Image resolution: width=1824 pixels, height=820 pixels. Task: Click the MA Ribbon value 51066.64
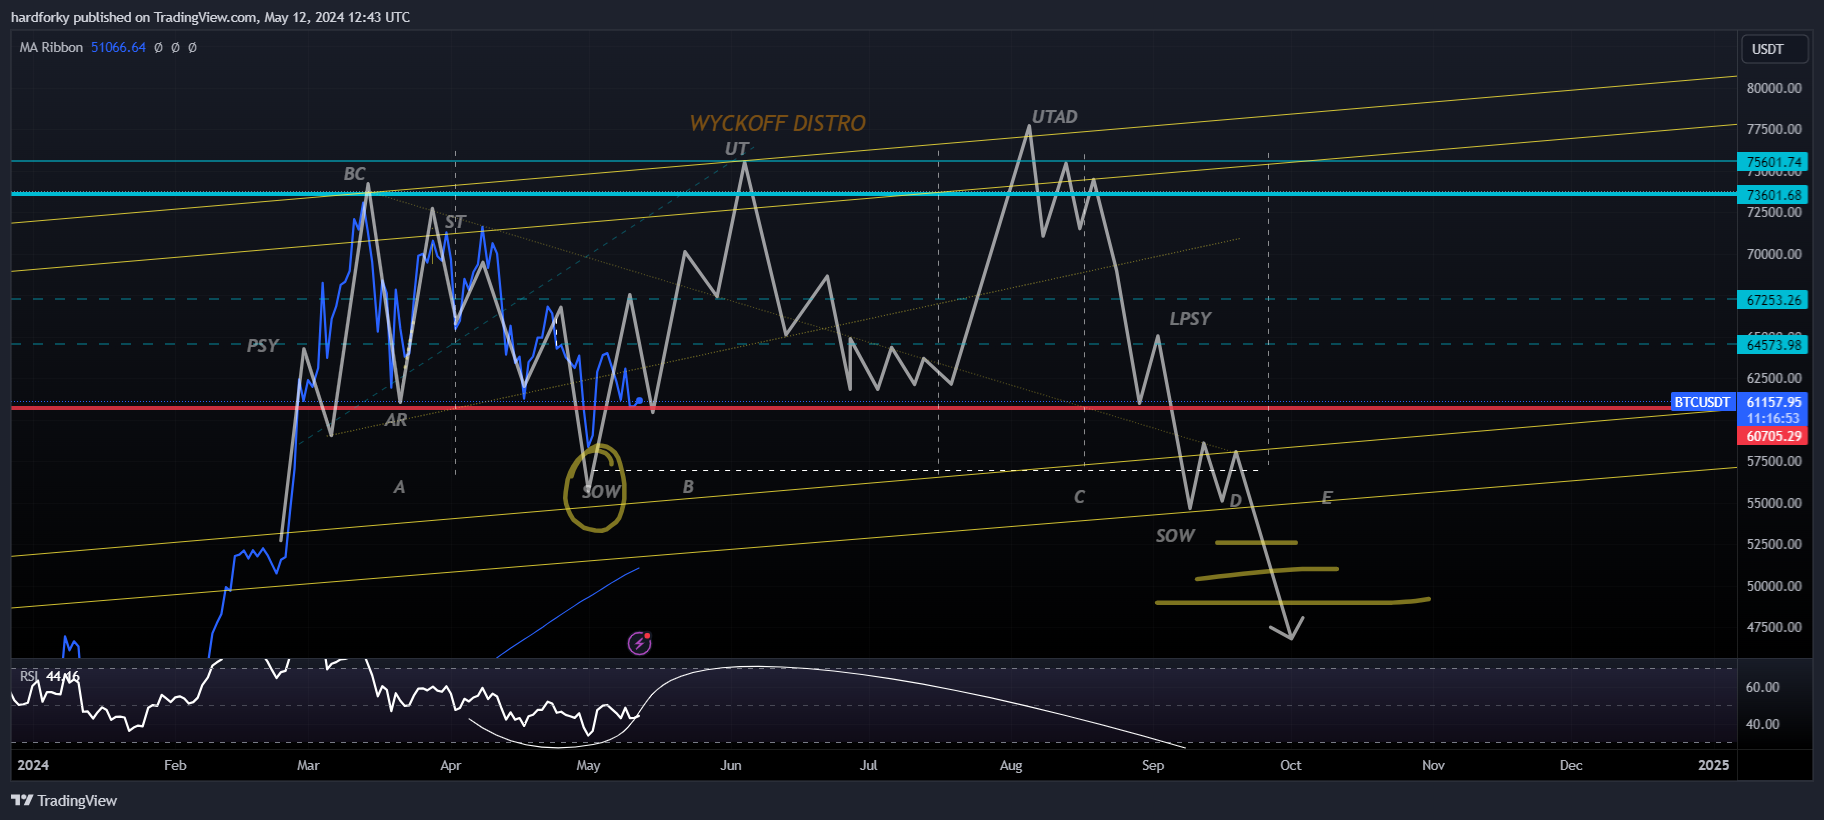point(118,47)
